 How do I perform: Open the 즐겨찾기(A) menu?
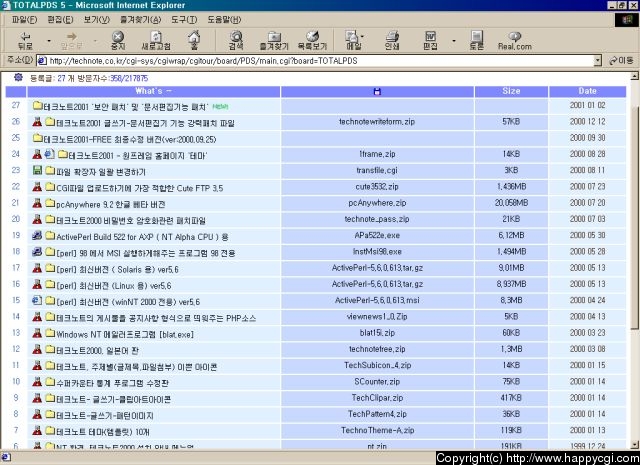click(x=140, y=20)
